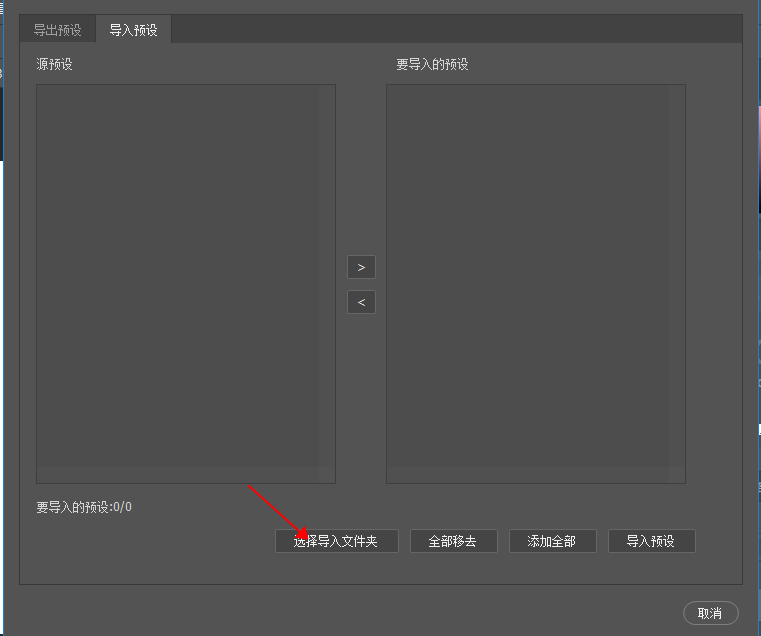Cancel the dialog with 取消
The height and width of the screenshot is (636, 761).
711,613
